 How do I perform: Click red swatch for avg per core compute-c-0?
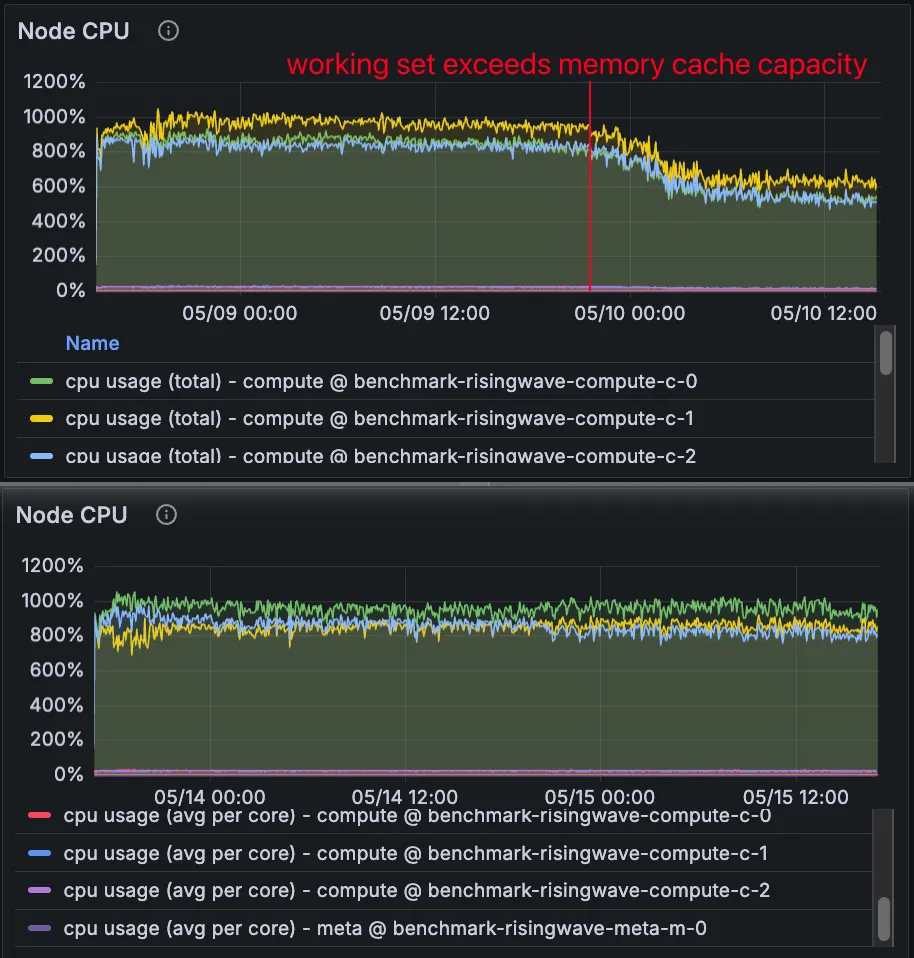41,816
